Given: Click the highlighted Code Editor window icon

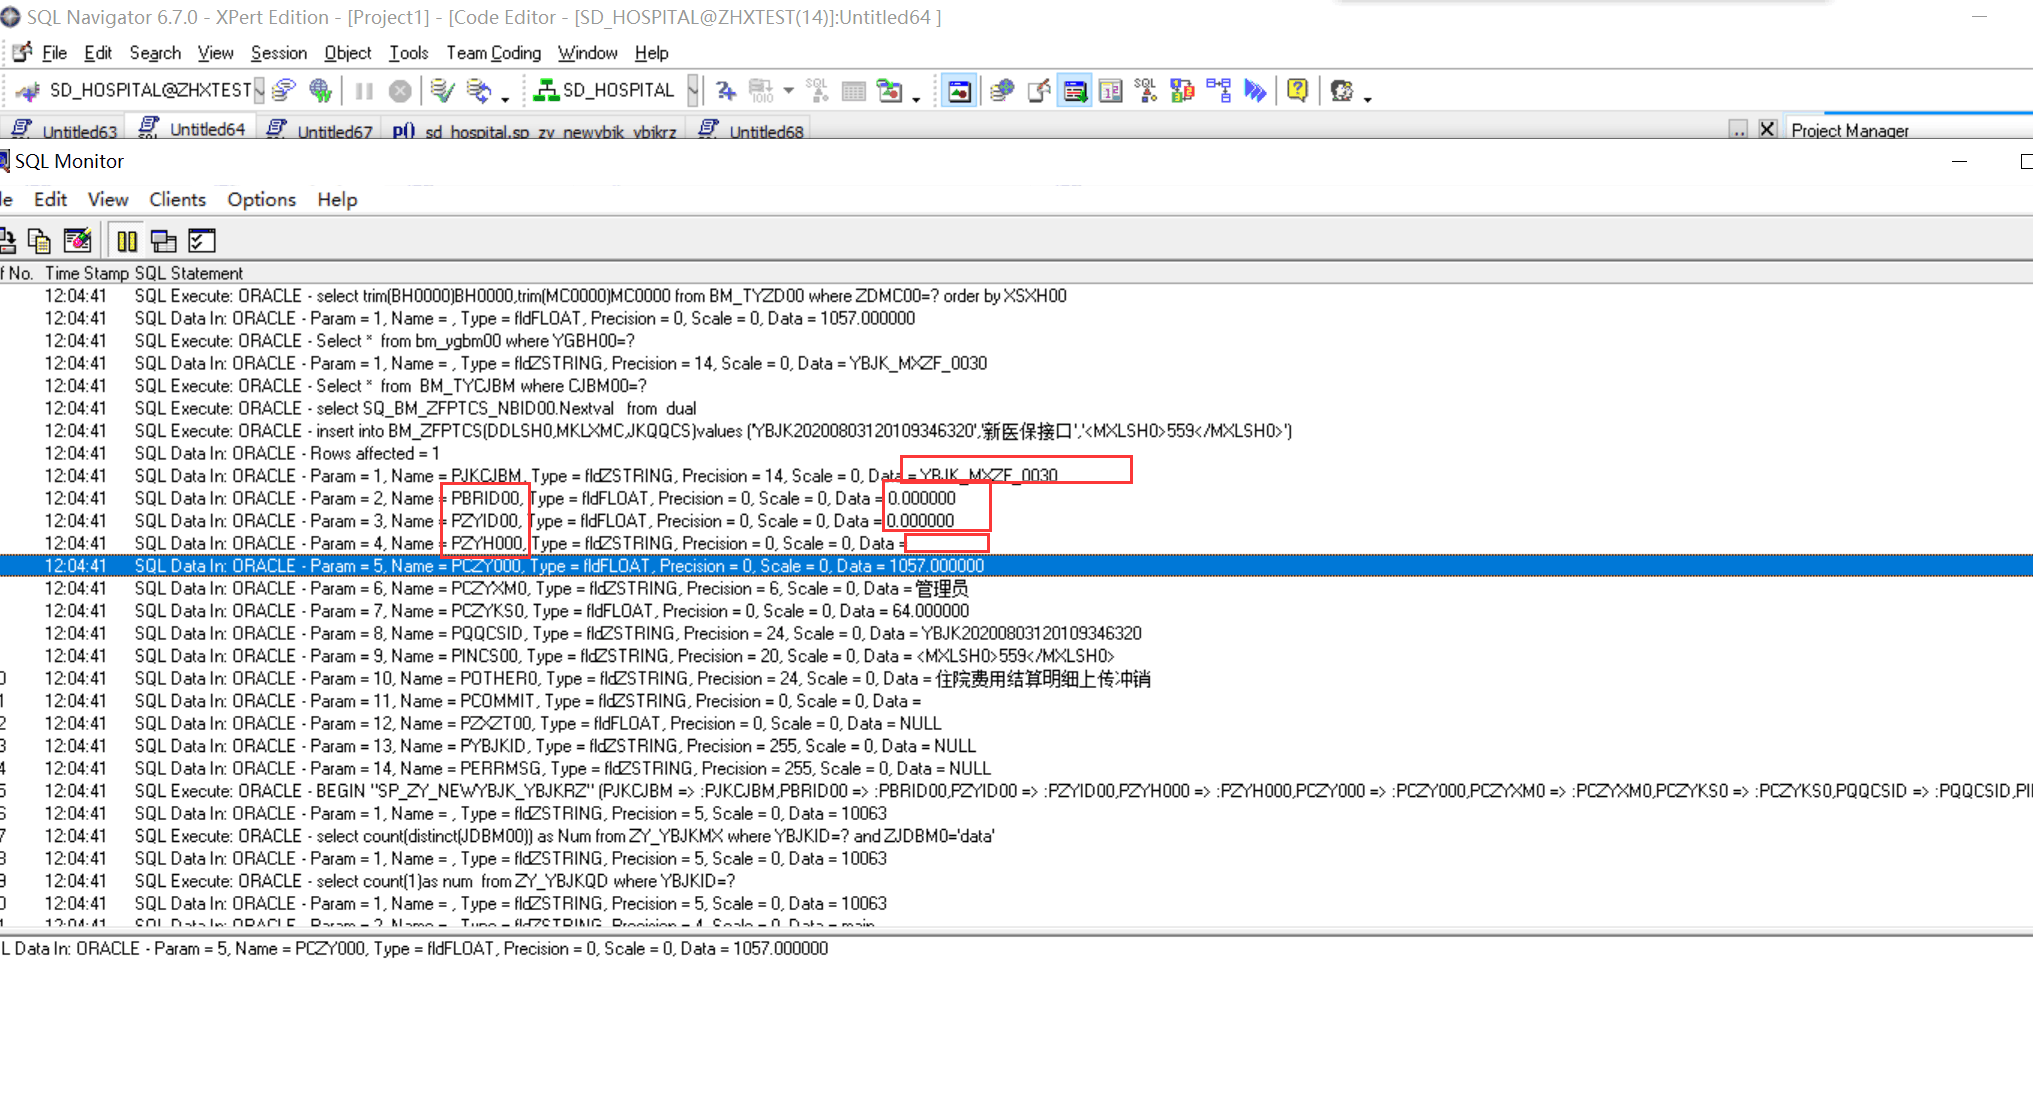Looking at the screenshot, I should pyautogui.click(x=959, y=91).
